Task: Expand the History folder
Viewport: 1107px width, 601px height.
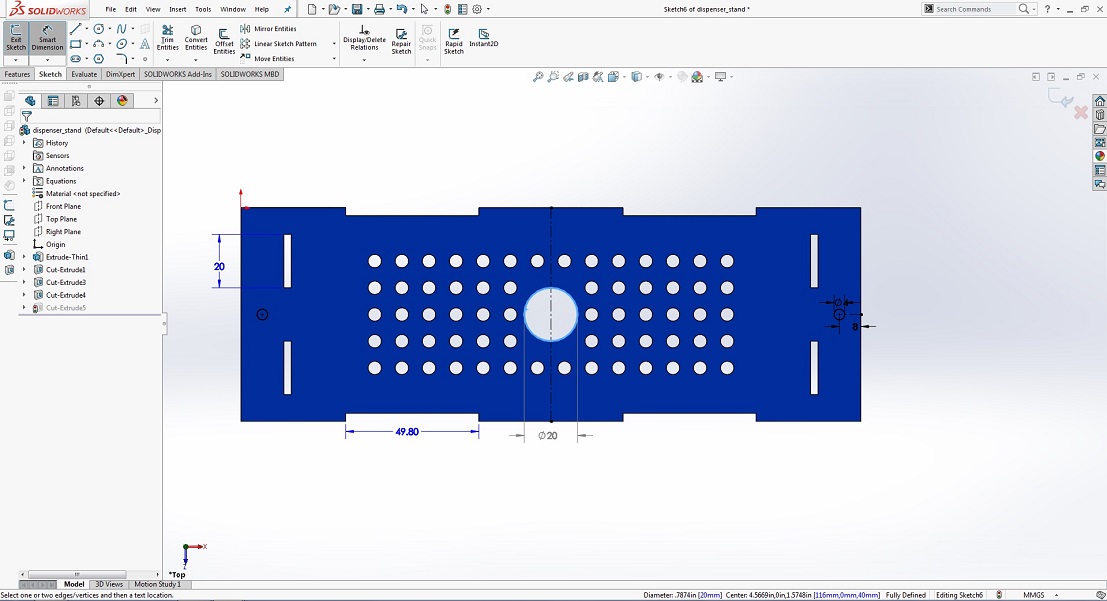Action: [24, 143]
